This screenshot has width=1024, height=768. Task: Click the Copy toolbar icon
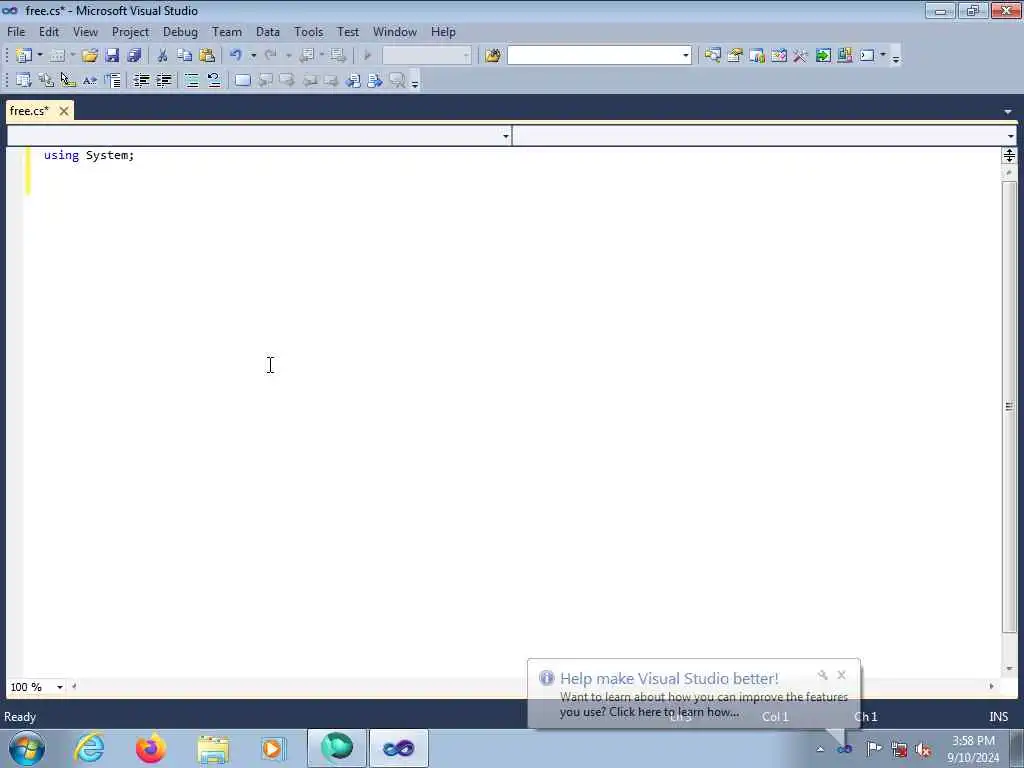pyautogui.click(x=185, y=56)
